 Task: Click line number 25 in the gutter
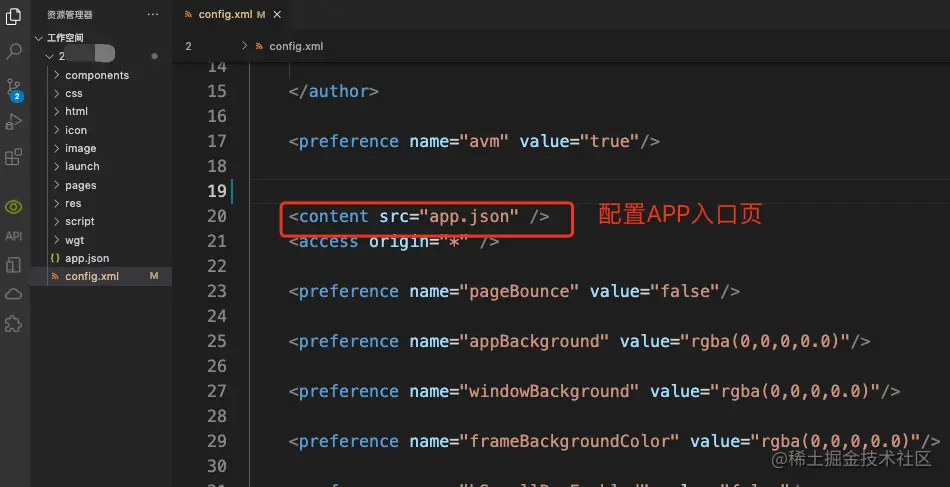[217, 341]
